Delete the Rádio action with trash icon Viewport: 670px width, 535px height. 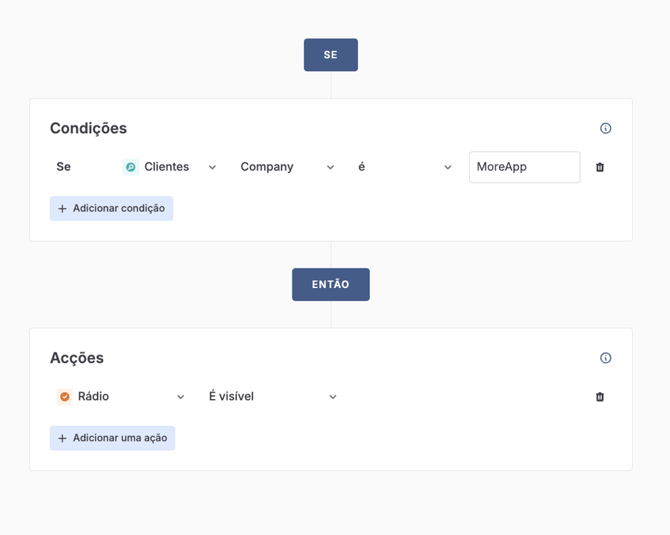[600, 397]
